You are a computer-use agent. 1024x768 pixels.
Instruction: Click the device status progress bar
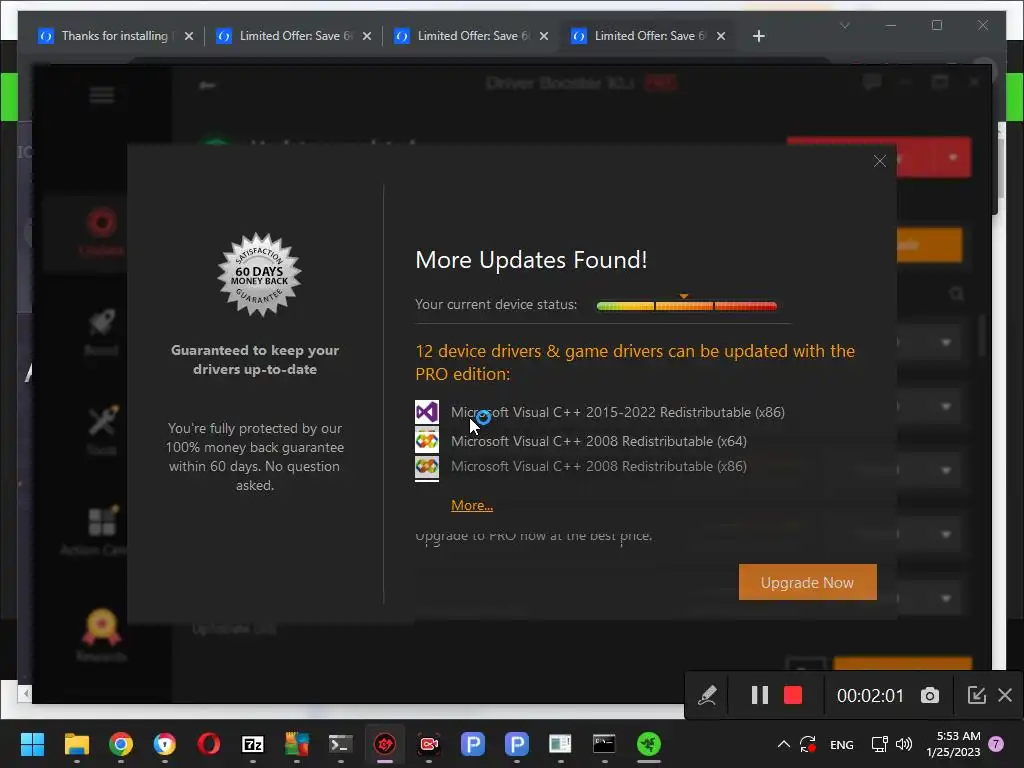(x=686, y=306)
